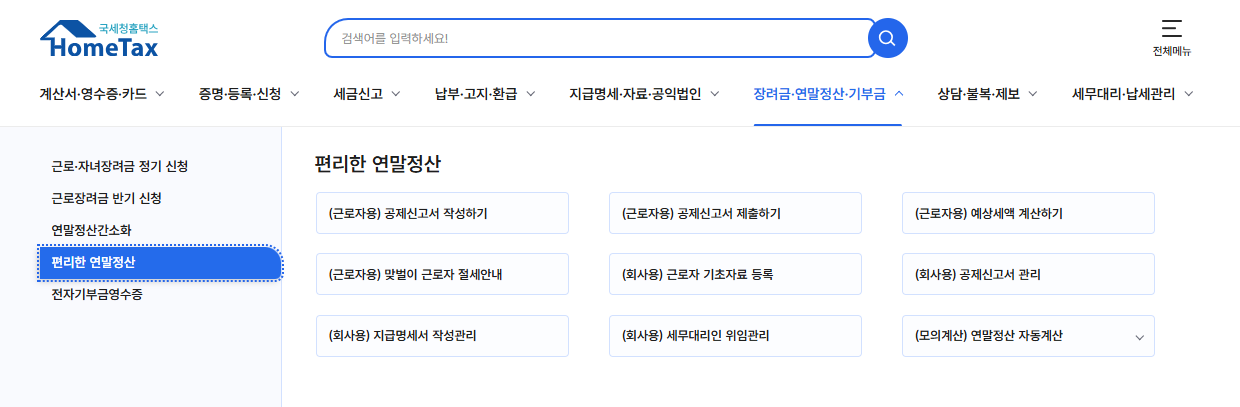Click up chevron next to 장려금·연말정산·기부금

(x=899, y=94)
